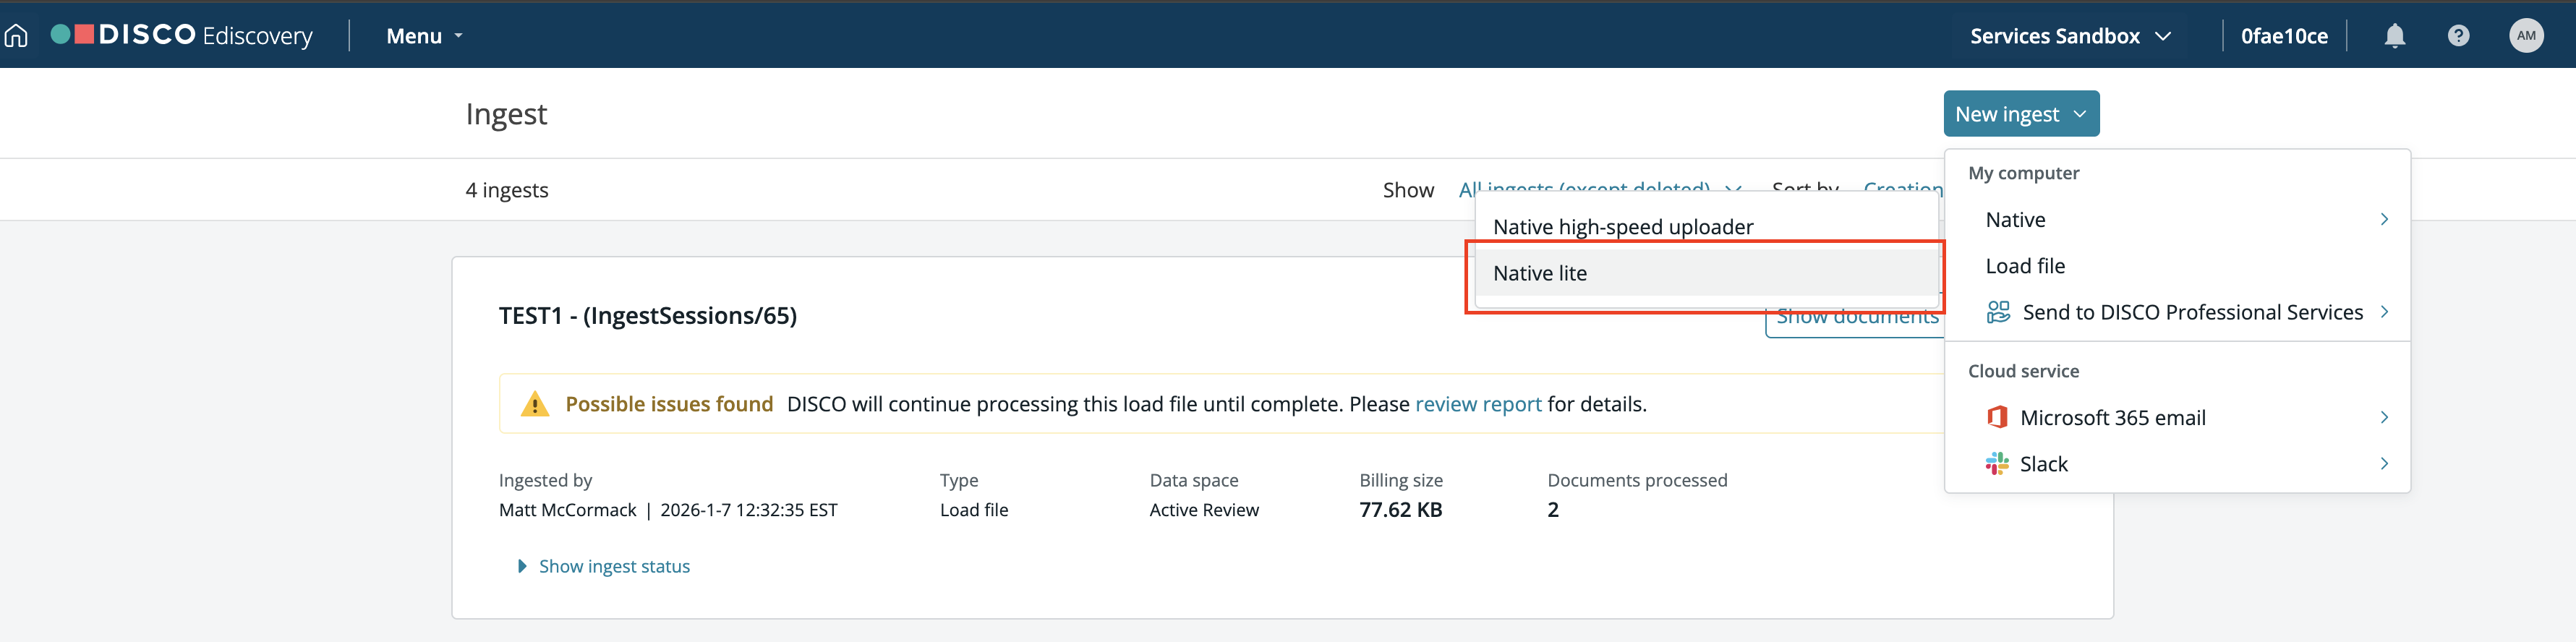Click the Creation sort option

click(1902, 189)
